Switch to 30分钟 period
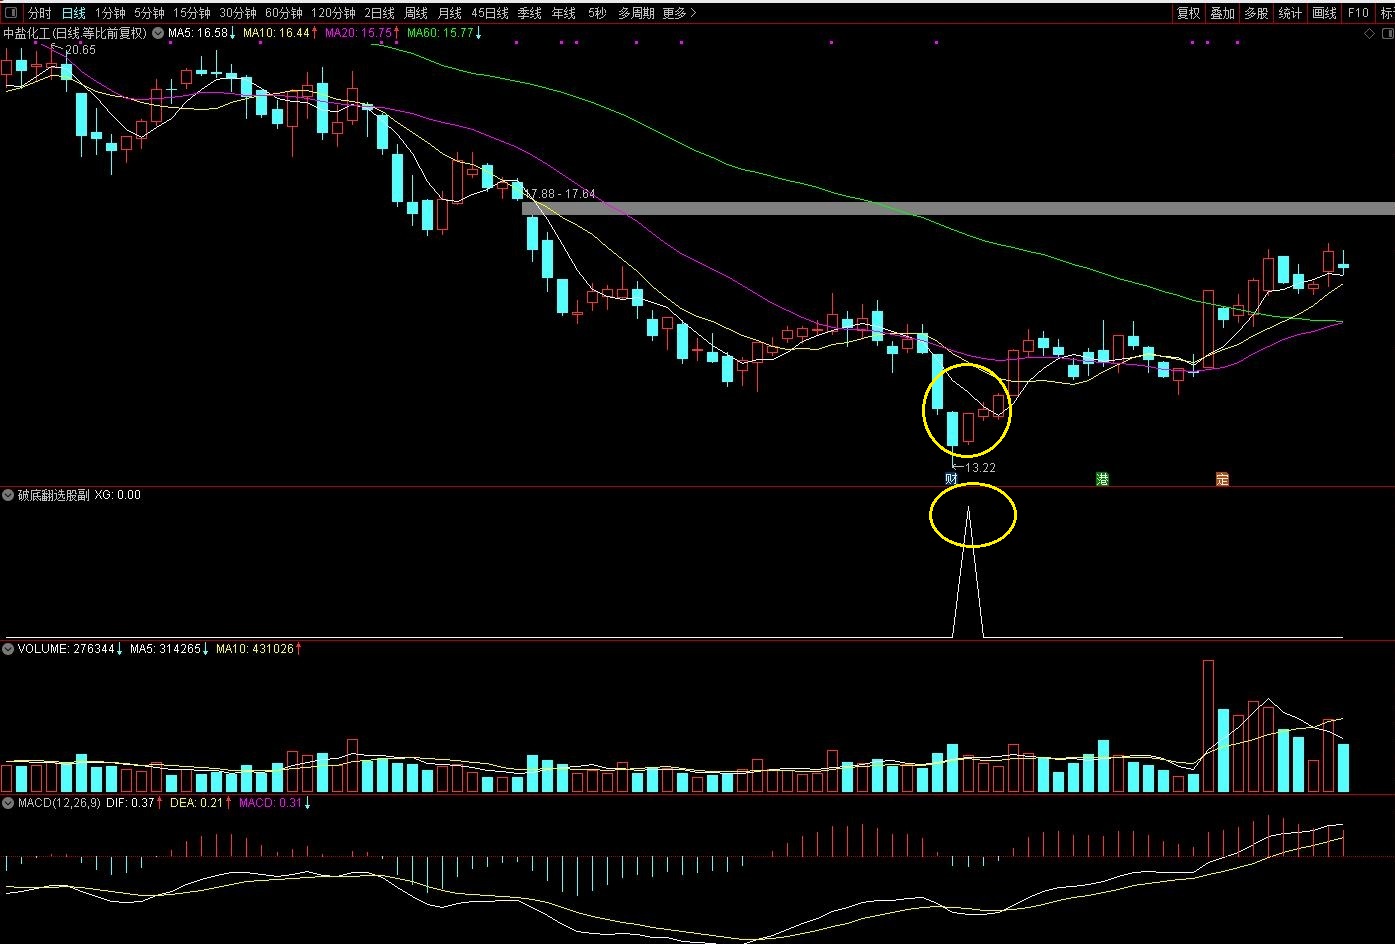This screenshot has height=944, width=1395. (238, 13)
